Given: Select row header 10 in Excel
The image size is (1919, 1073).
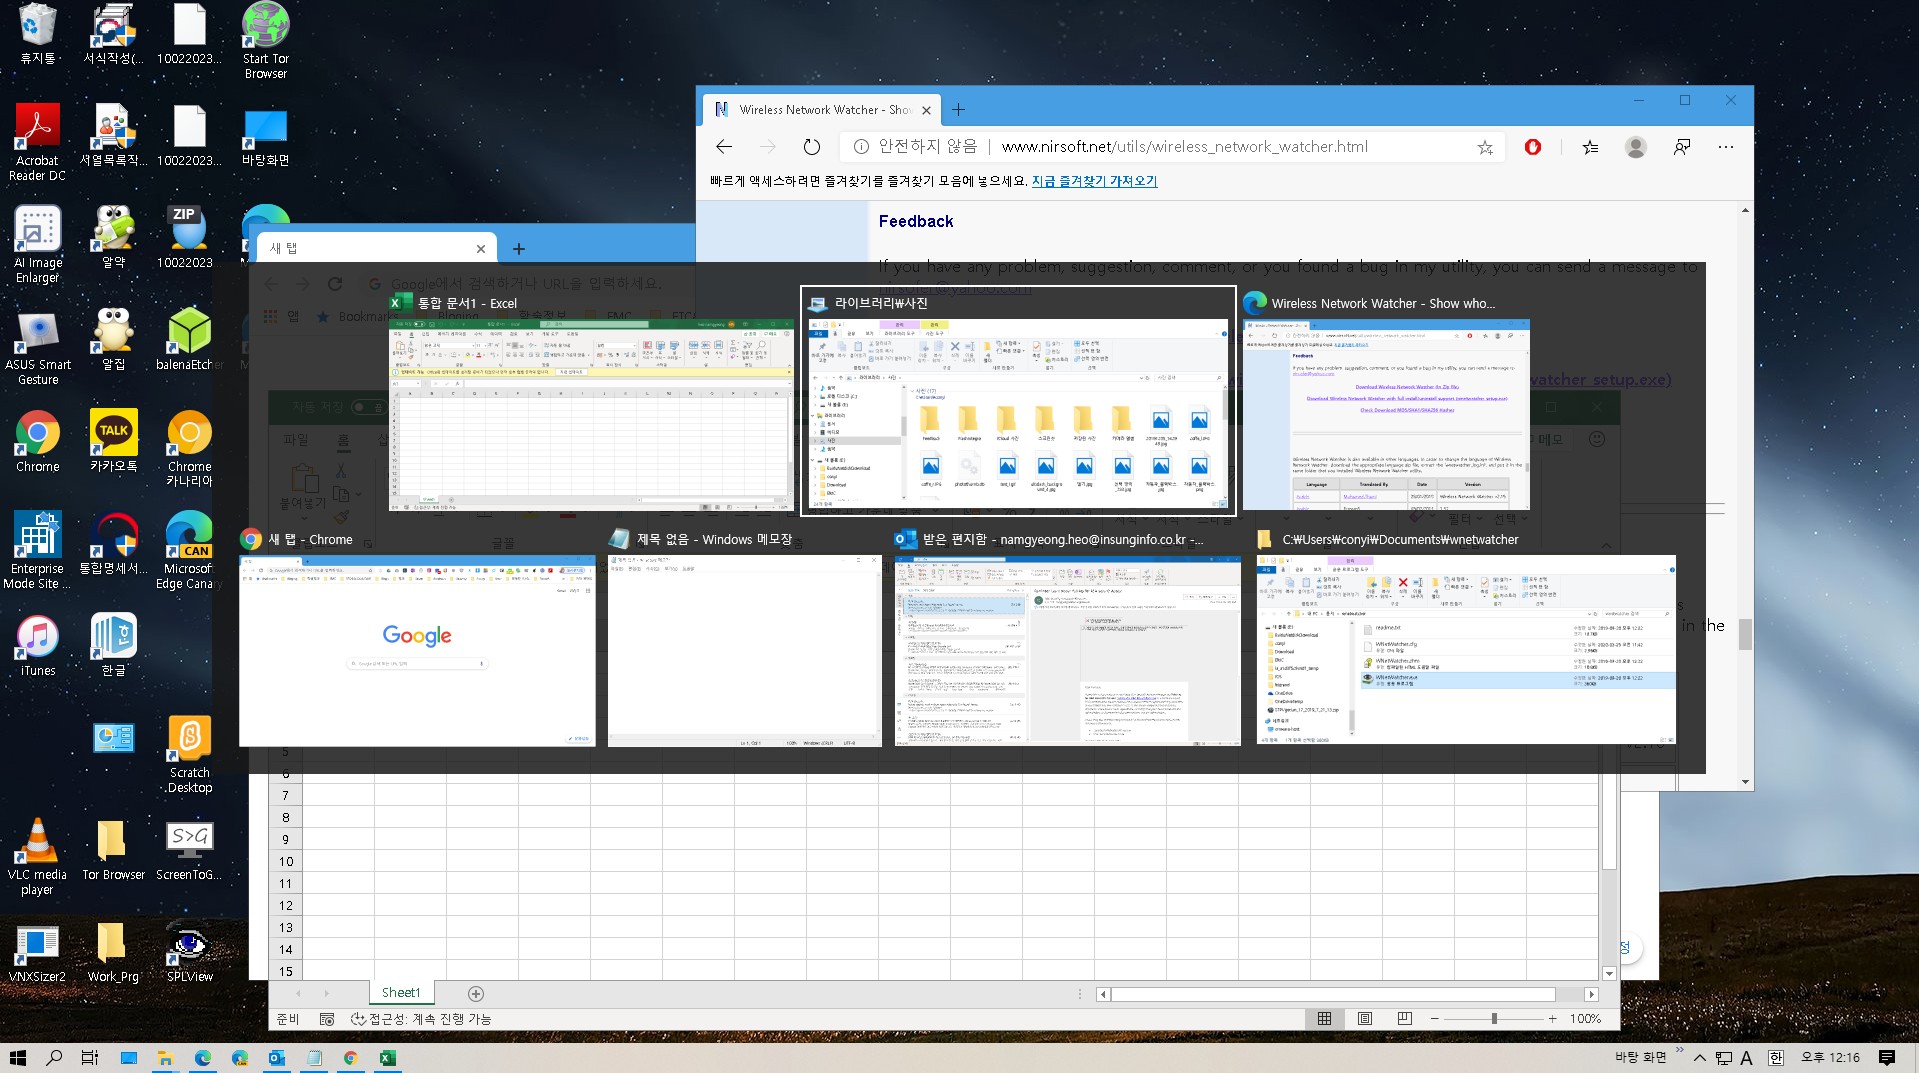Looking at the screenshot, I should point(286,861).
